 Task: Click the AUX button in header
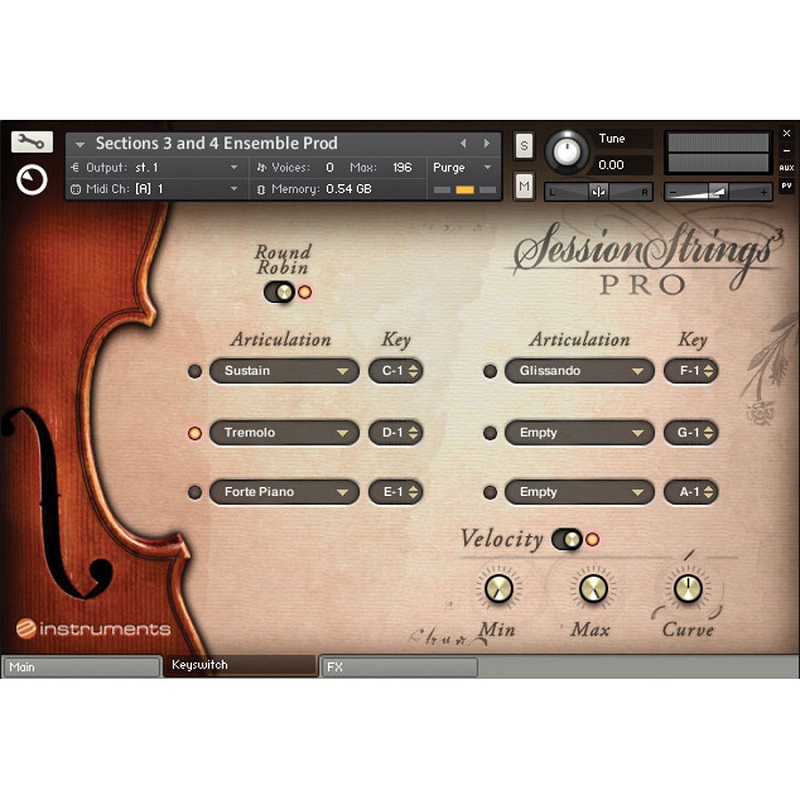787,168
